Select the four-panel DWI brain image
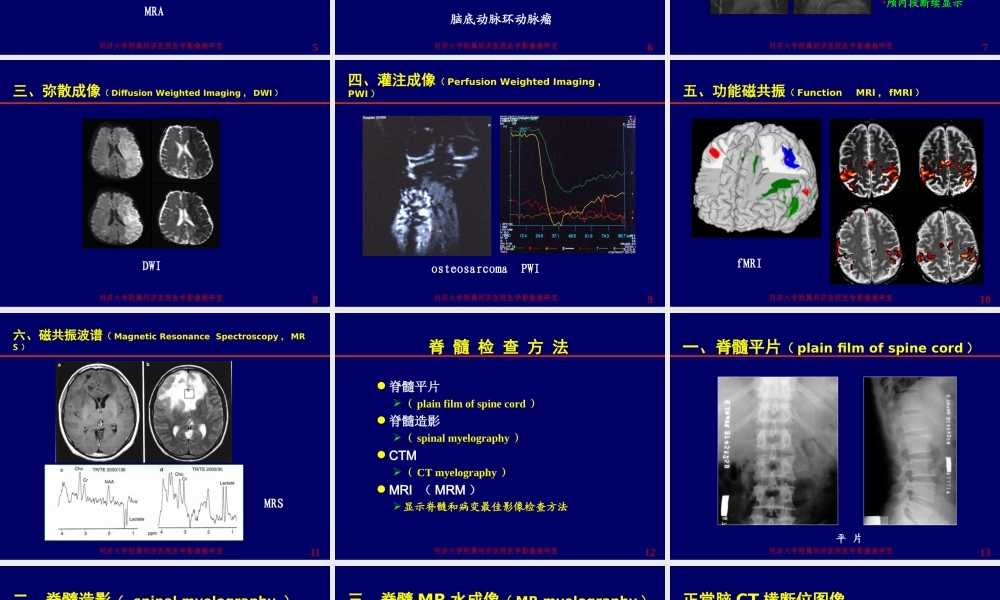Image resolution: width=1000 pixels, height=600 pixels. point(150,183)
